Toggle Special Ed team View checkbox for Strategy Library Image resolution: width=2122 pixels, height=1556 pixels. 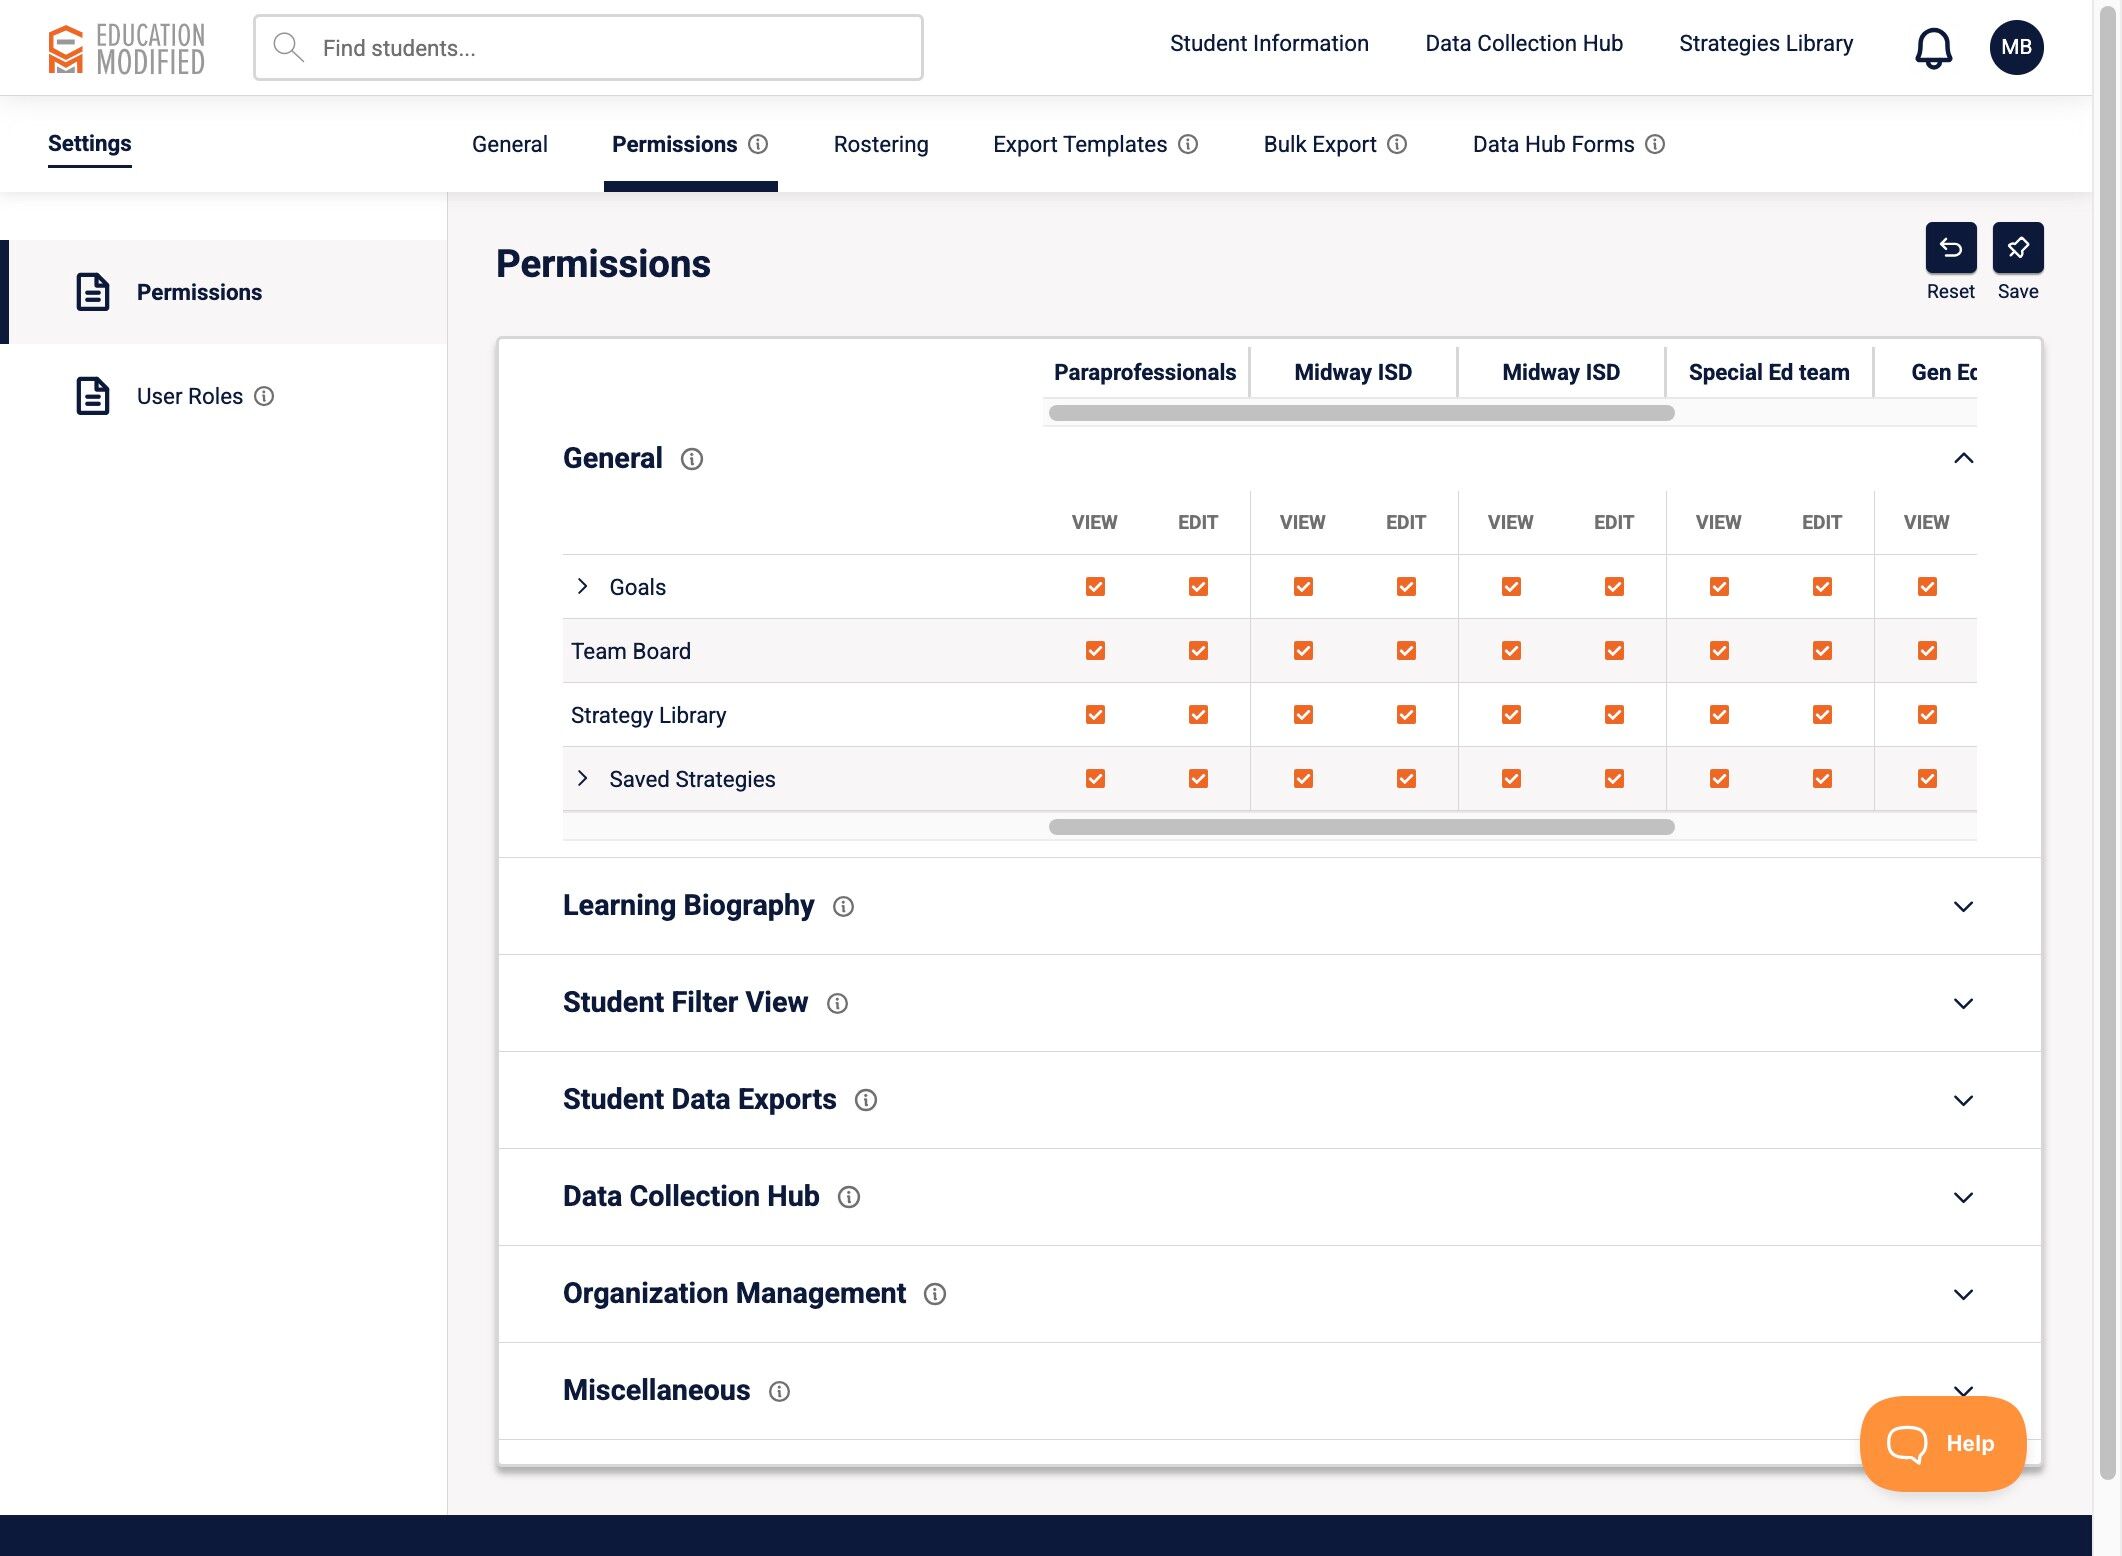point(1719,715)
